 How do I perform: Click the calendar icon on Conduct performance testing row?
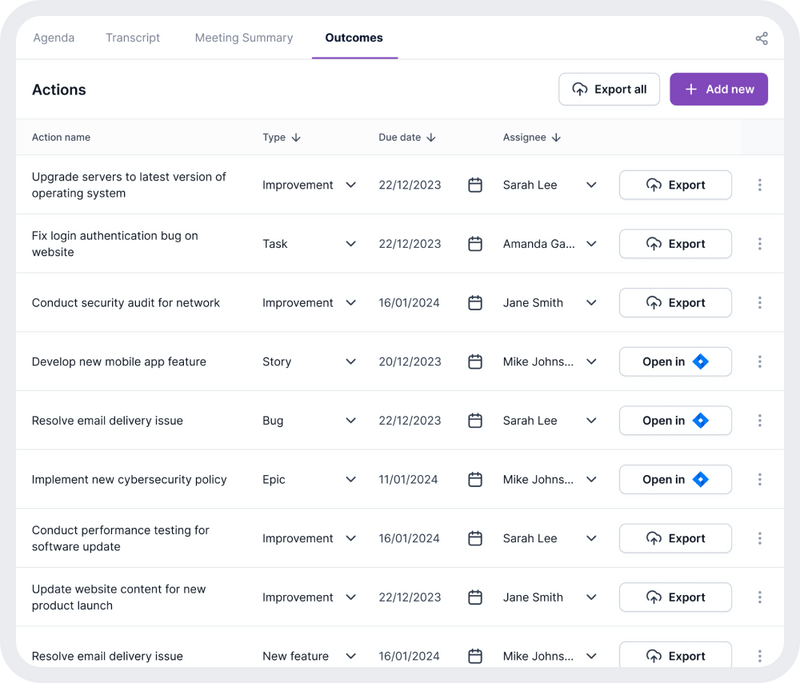(475, 538)
